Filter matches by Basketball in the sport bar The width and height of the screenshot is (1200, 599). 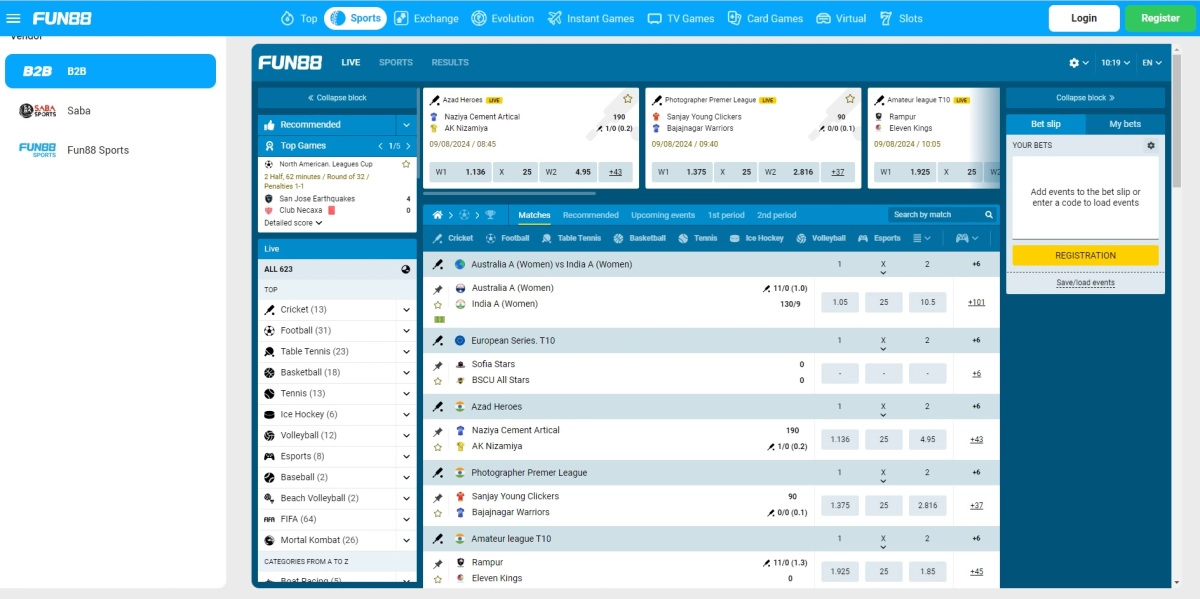click(x=640, y=238)
